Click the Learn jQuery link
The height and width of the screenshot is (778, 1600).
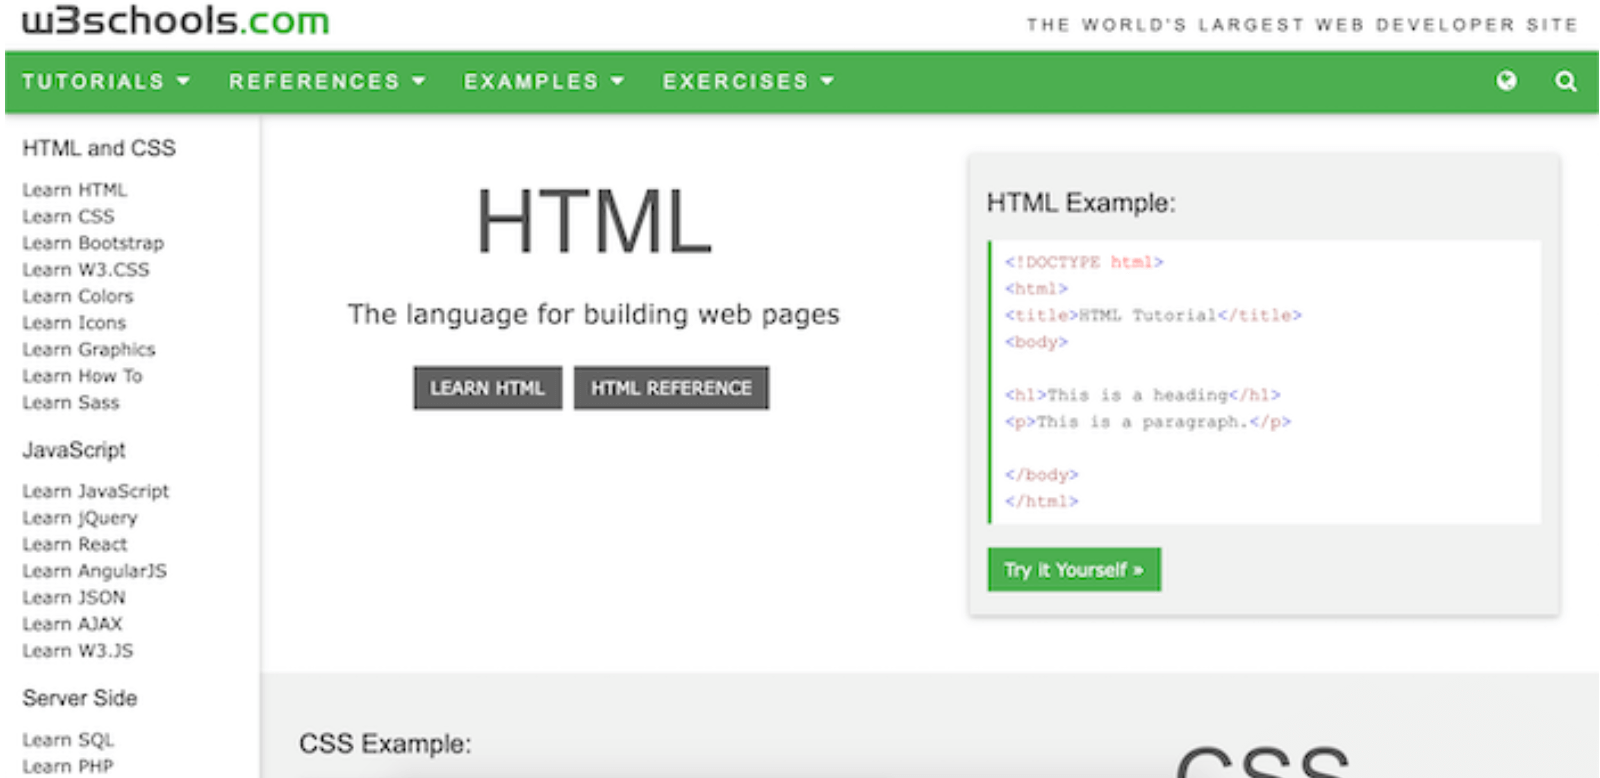coord(80,518)
